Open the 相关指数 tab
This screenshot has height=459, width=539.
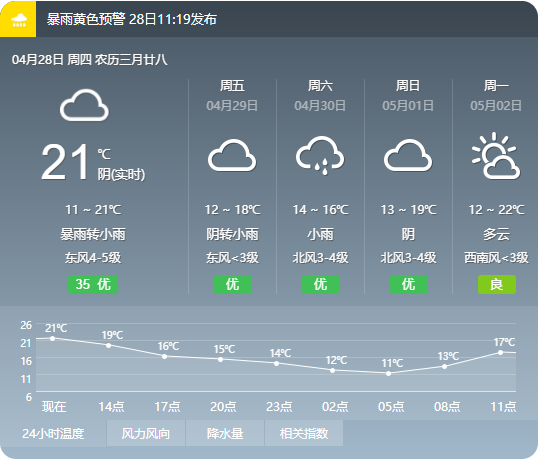tap(304, 433)
